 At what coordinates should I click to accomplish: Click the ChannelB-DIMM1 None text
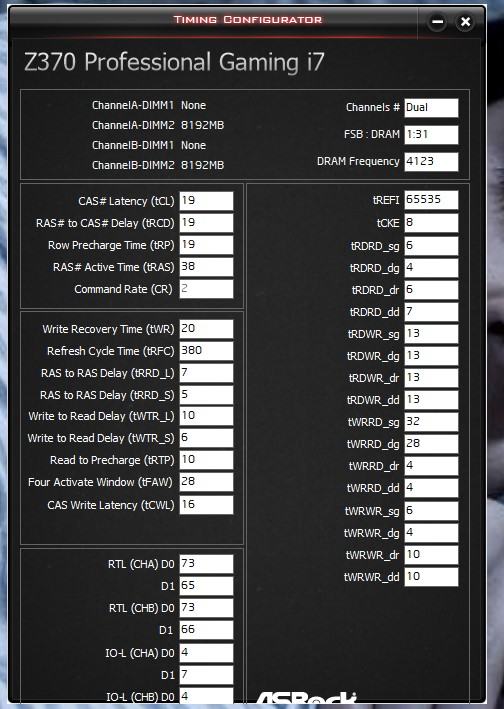149,146
